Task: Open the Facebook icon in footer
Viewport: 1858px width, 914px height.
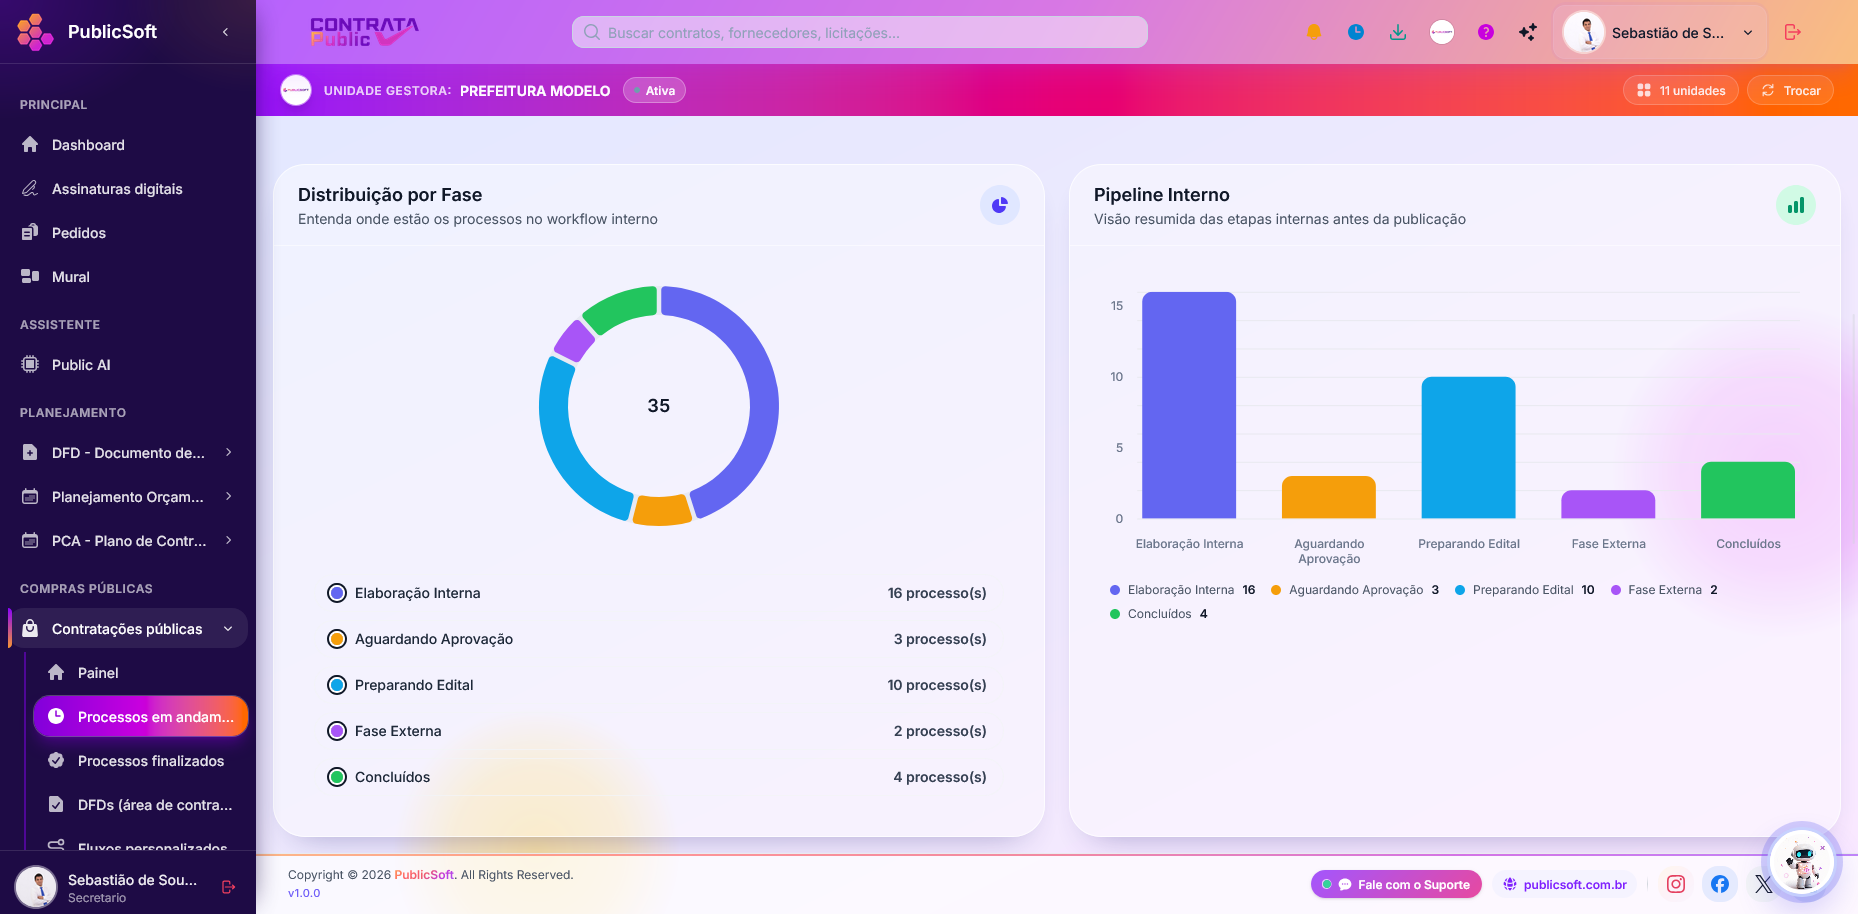Action: coord(1720,884)
